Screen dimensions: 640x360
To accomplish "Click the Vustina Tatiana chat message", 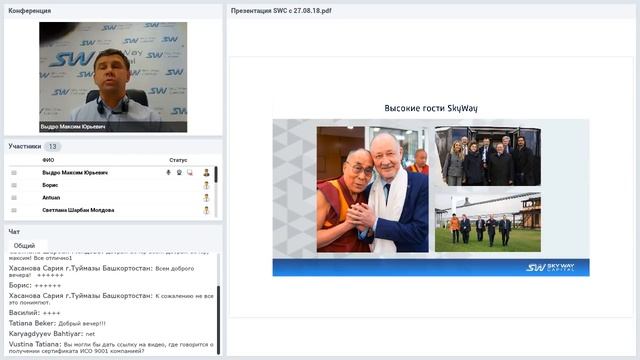I will [111, 347].
